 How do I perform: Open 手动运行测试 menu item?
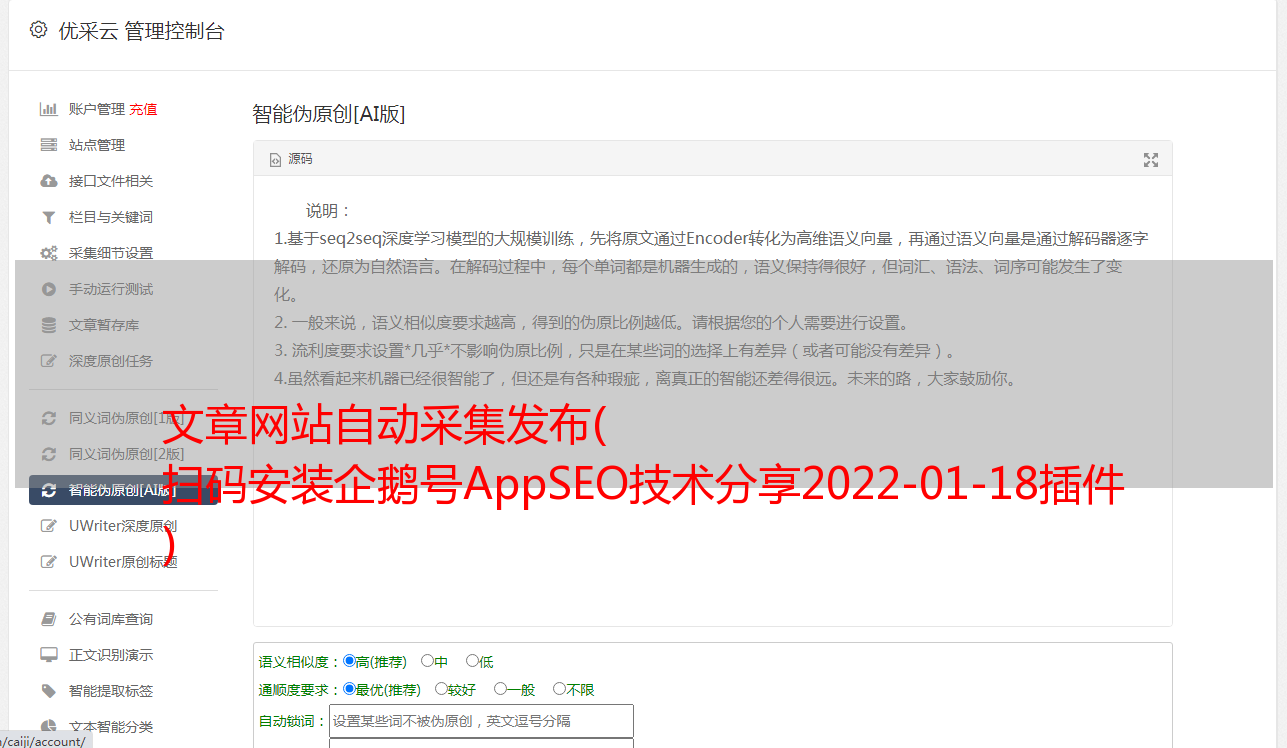[x=111, y=289]
